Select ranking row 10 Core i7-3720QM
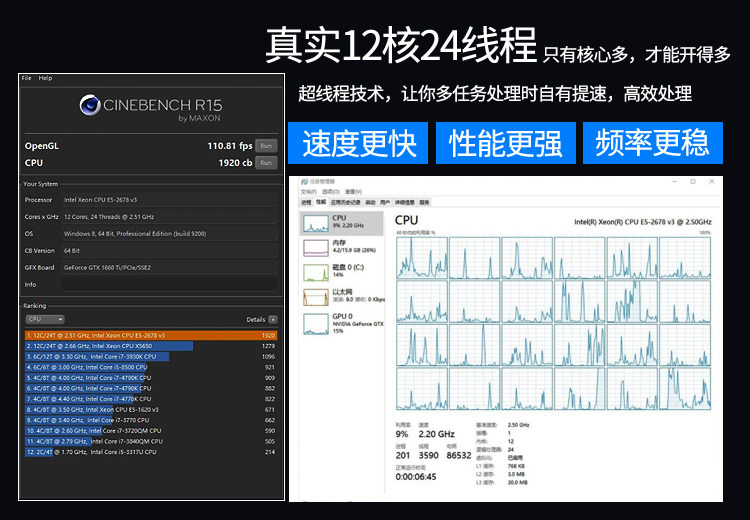750x520 pixels. [151, 431]
